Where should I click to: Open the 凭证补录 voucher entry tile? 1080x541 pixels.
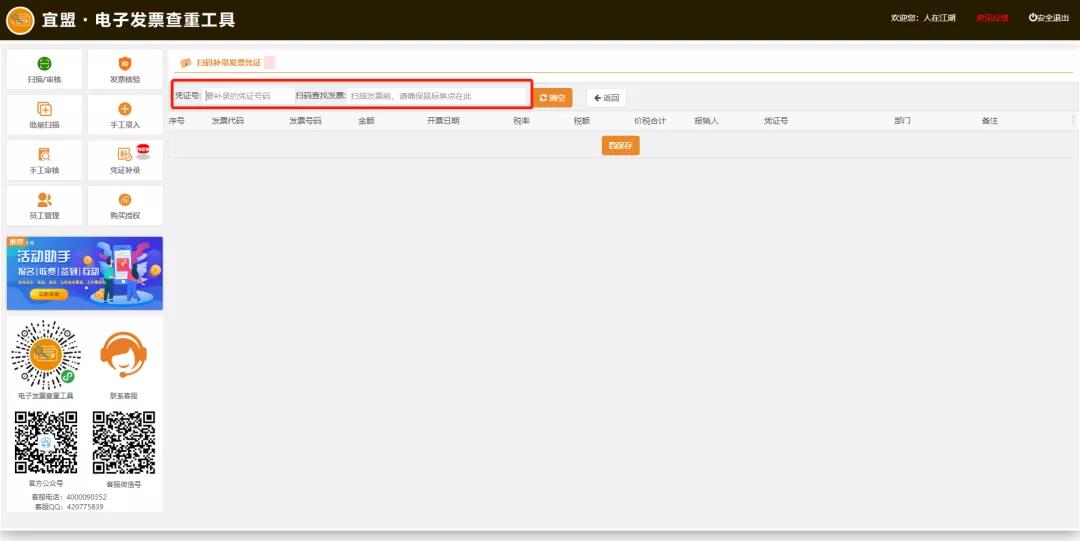(125, 160)
